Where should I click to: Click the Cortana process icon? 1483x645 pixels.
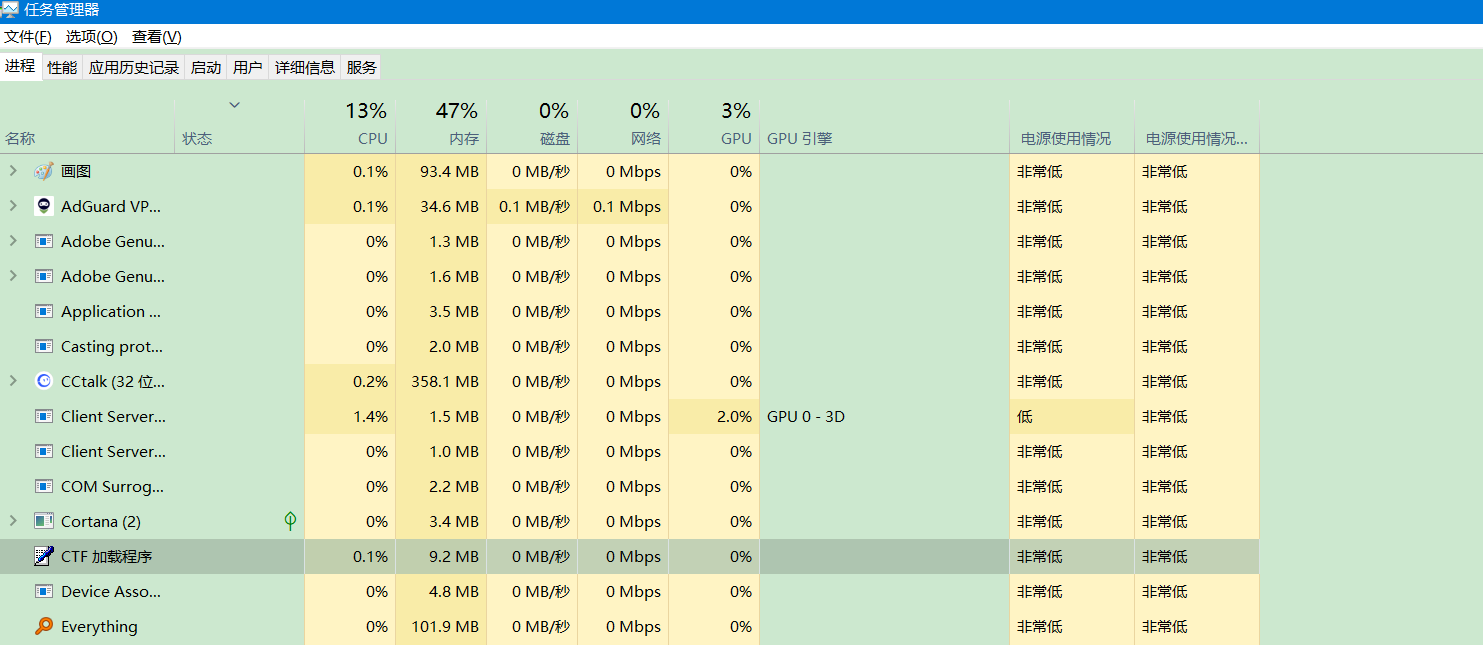point(43,521)
